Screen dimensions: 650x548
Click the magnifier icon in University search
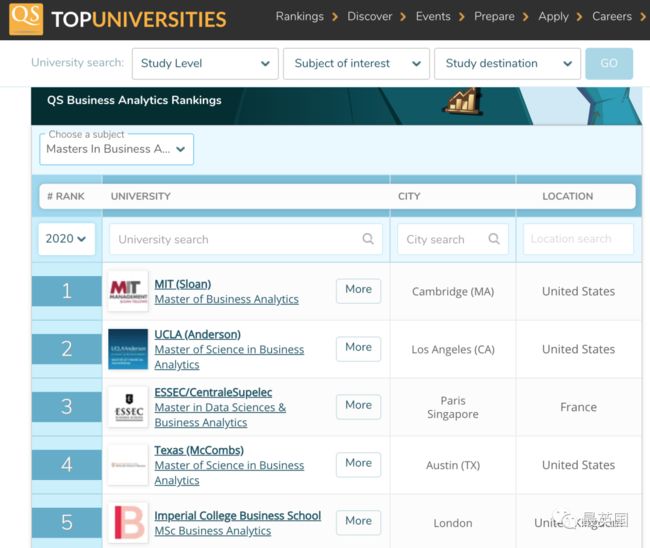coord(368,239)
